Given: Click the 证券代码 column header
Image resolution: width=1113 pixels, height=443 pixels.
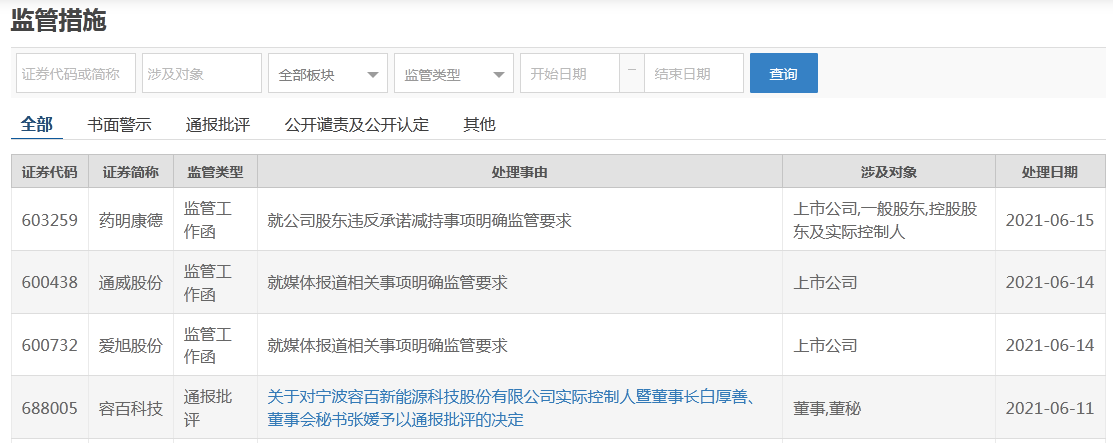Looking at the screenshot, I should pyautogui.click(x=50, y=172).
